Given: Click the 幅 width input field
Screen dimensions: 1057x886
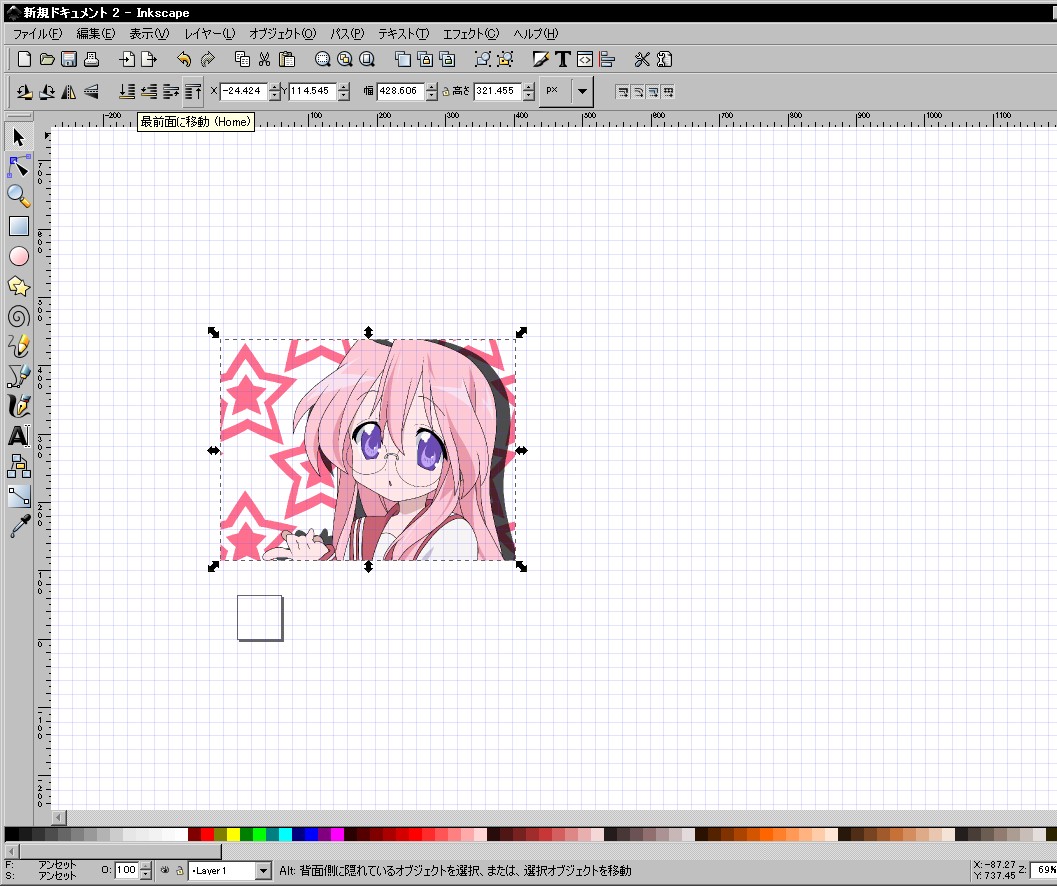Looking at the screenshot, I should tap(400, 91).
